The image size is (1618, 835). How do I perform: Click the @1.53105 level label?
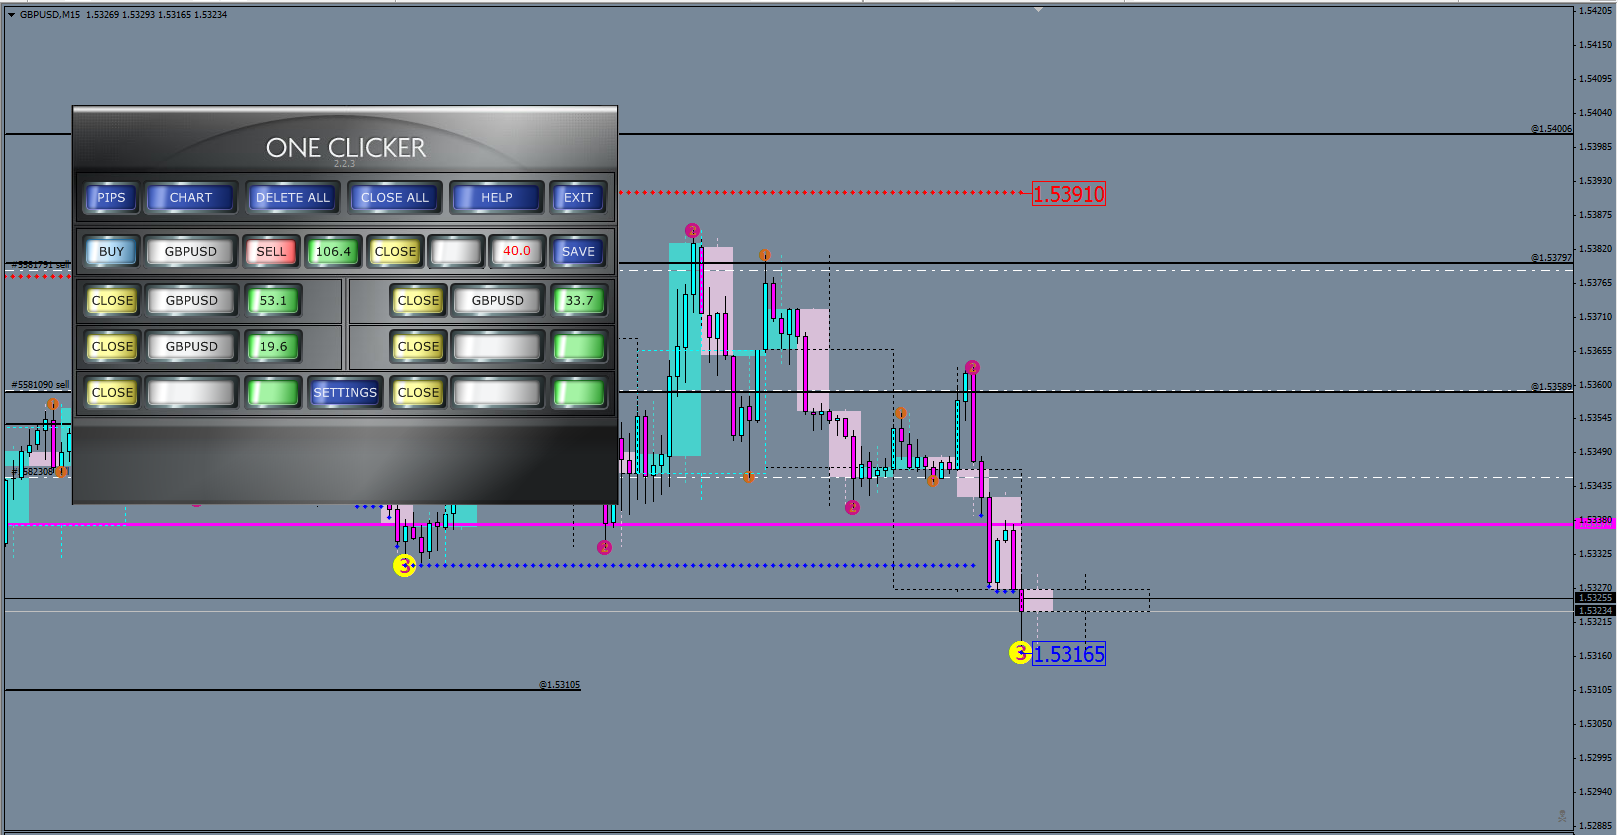tap(559, 685)
